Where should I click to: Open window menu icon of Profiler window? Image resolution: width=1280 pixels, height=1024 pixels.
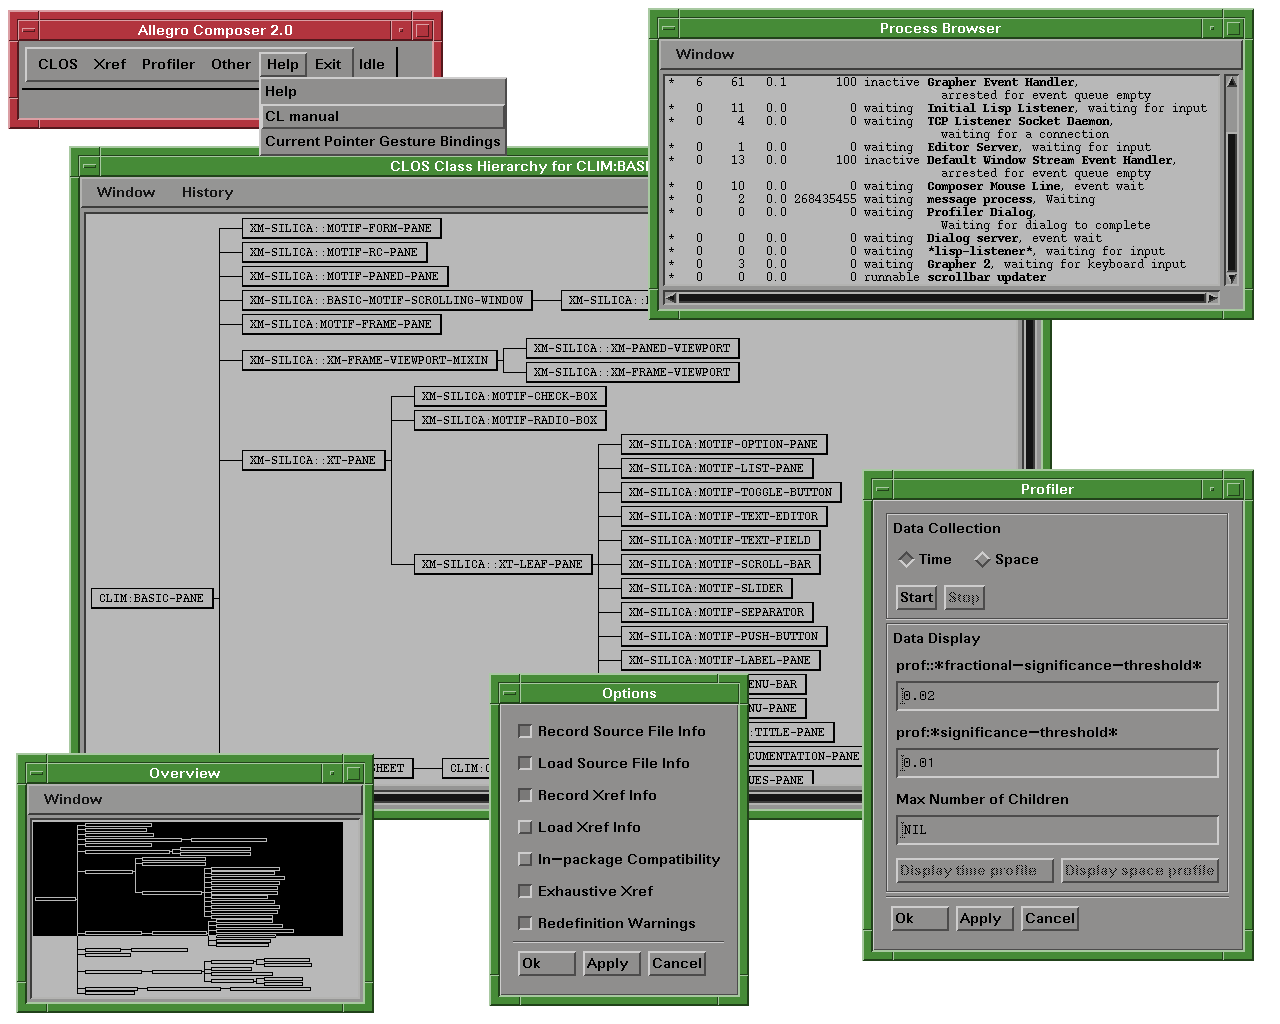[883, 489]
